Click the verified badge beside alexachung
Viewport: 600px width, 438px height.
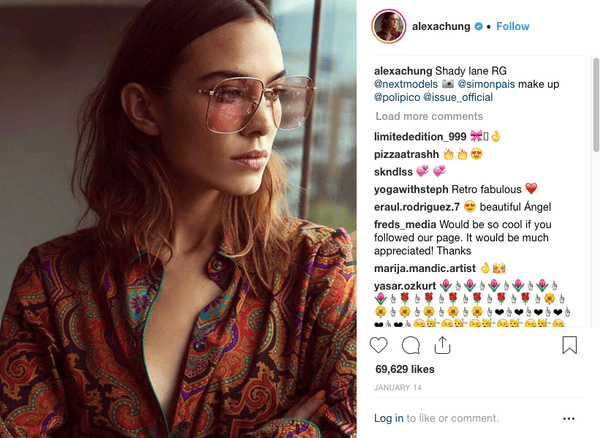(479, 27)
